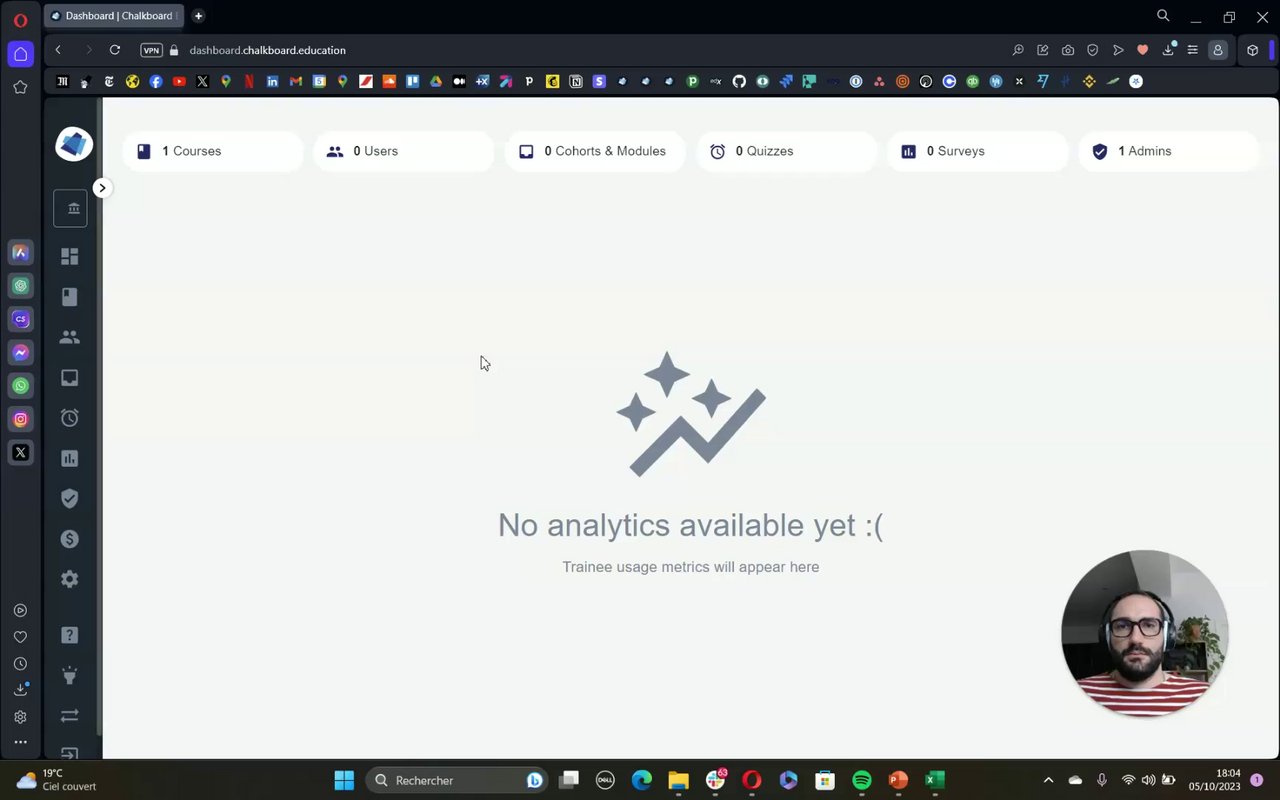1280x800 pixels.
Task: Click the Chalkboard logo at sidebar top
Action: (x=74, y=144)
